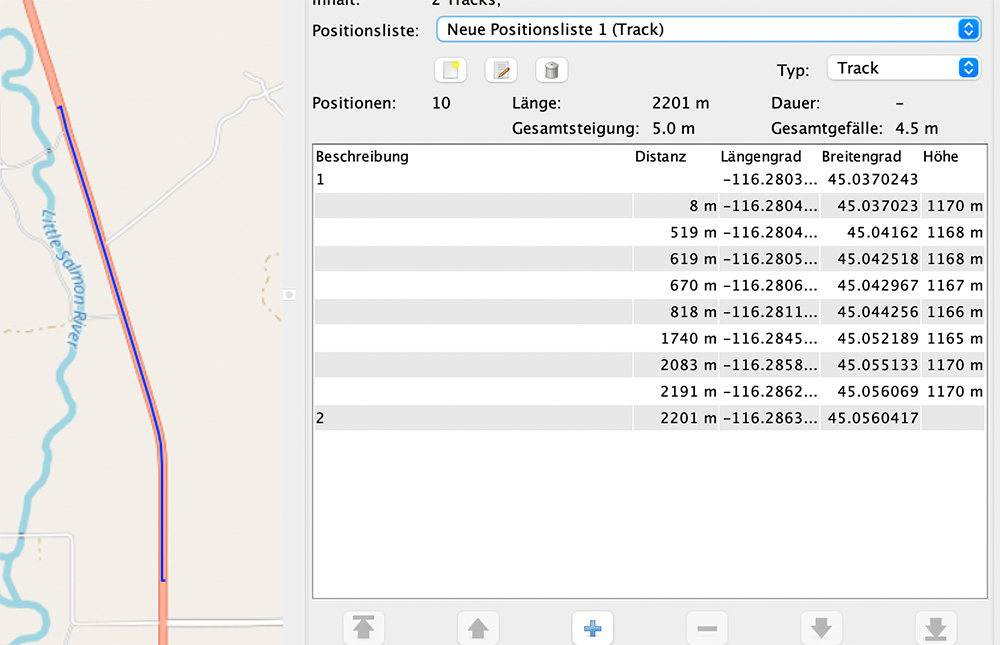This screenshot has height=645, width=1000.
Task: Move selected position down one row
Action: 821,629
